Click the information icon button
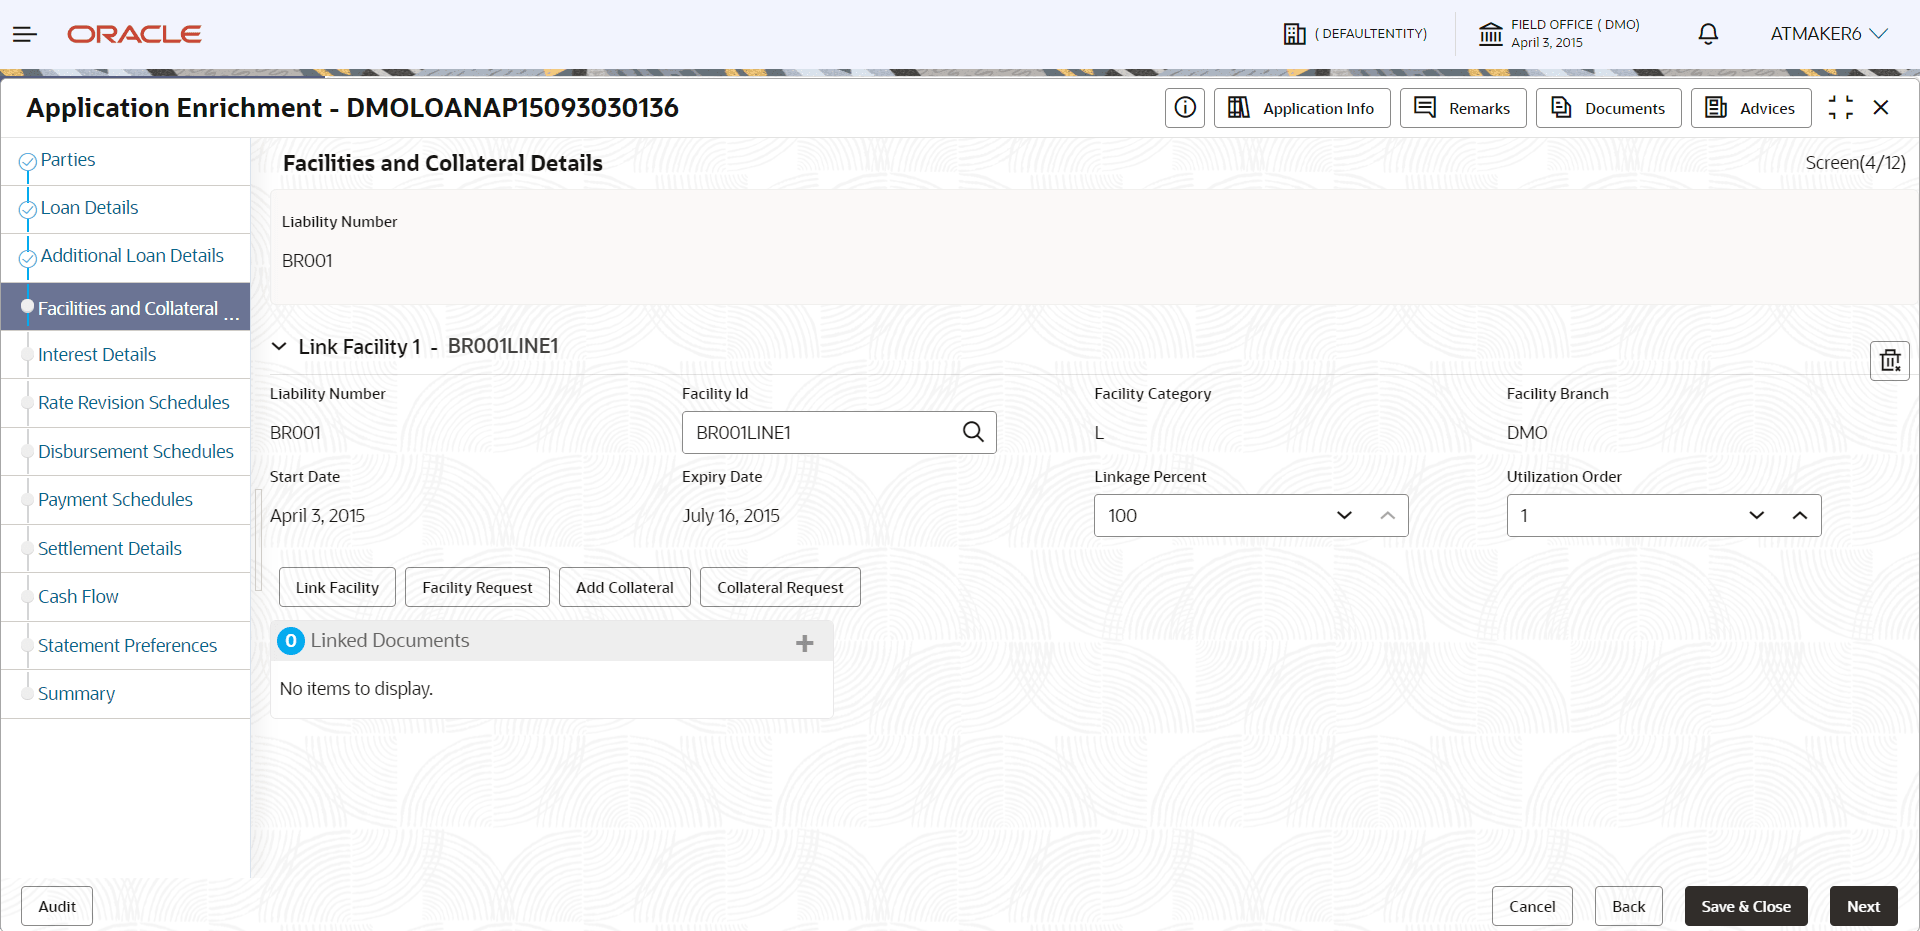The width and height of the screenshot is (1920, 931). (1185, 108)
